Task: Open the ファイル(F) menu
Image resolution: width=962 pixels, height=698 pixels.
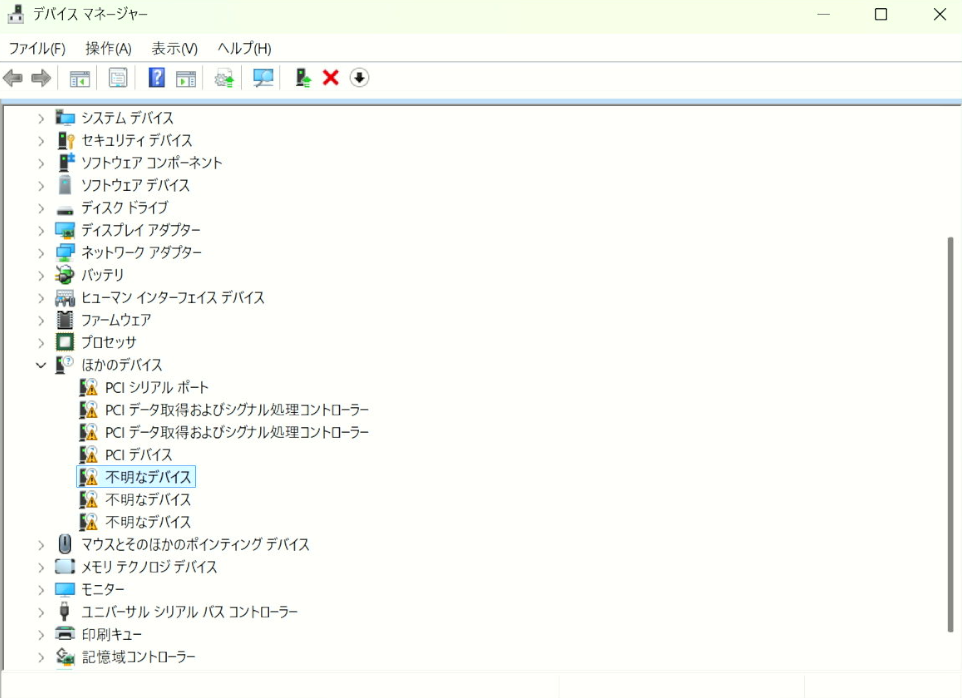Action: pos(37,48)
